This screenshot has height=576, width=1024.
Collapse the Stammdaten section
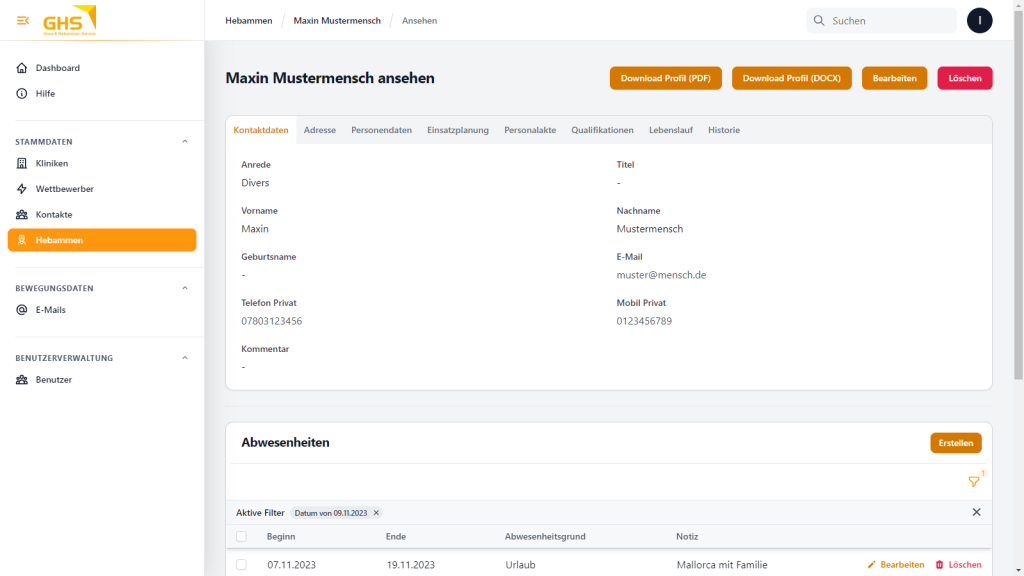[185, 142]
